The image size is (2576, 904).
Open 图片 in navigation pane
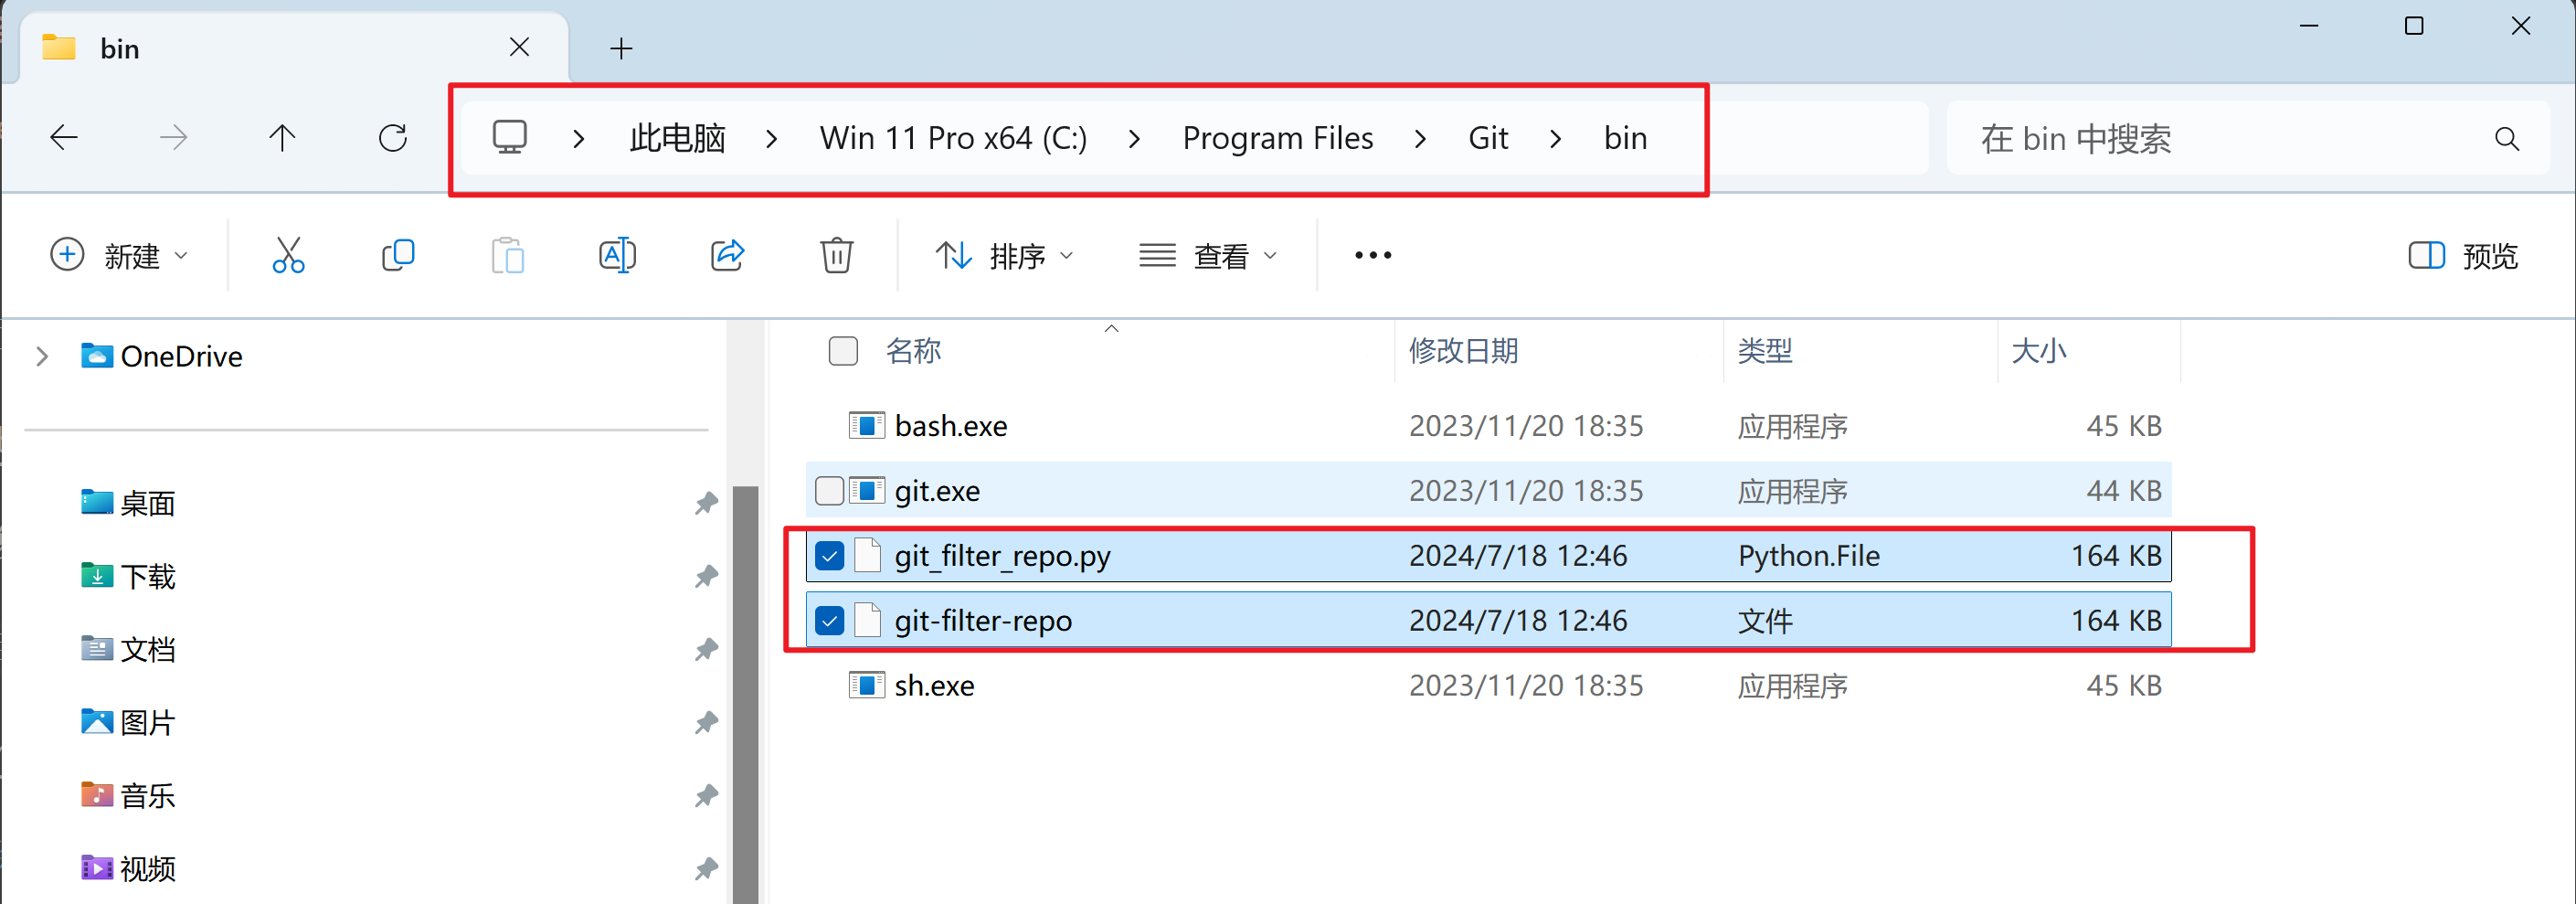(128, 722)
